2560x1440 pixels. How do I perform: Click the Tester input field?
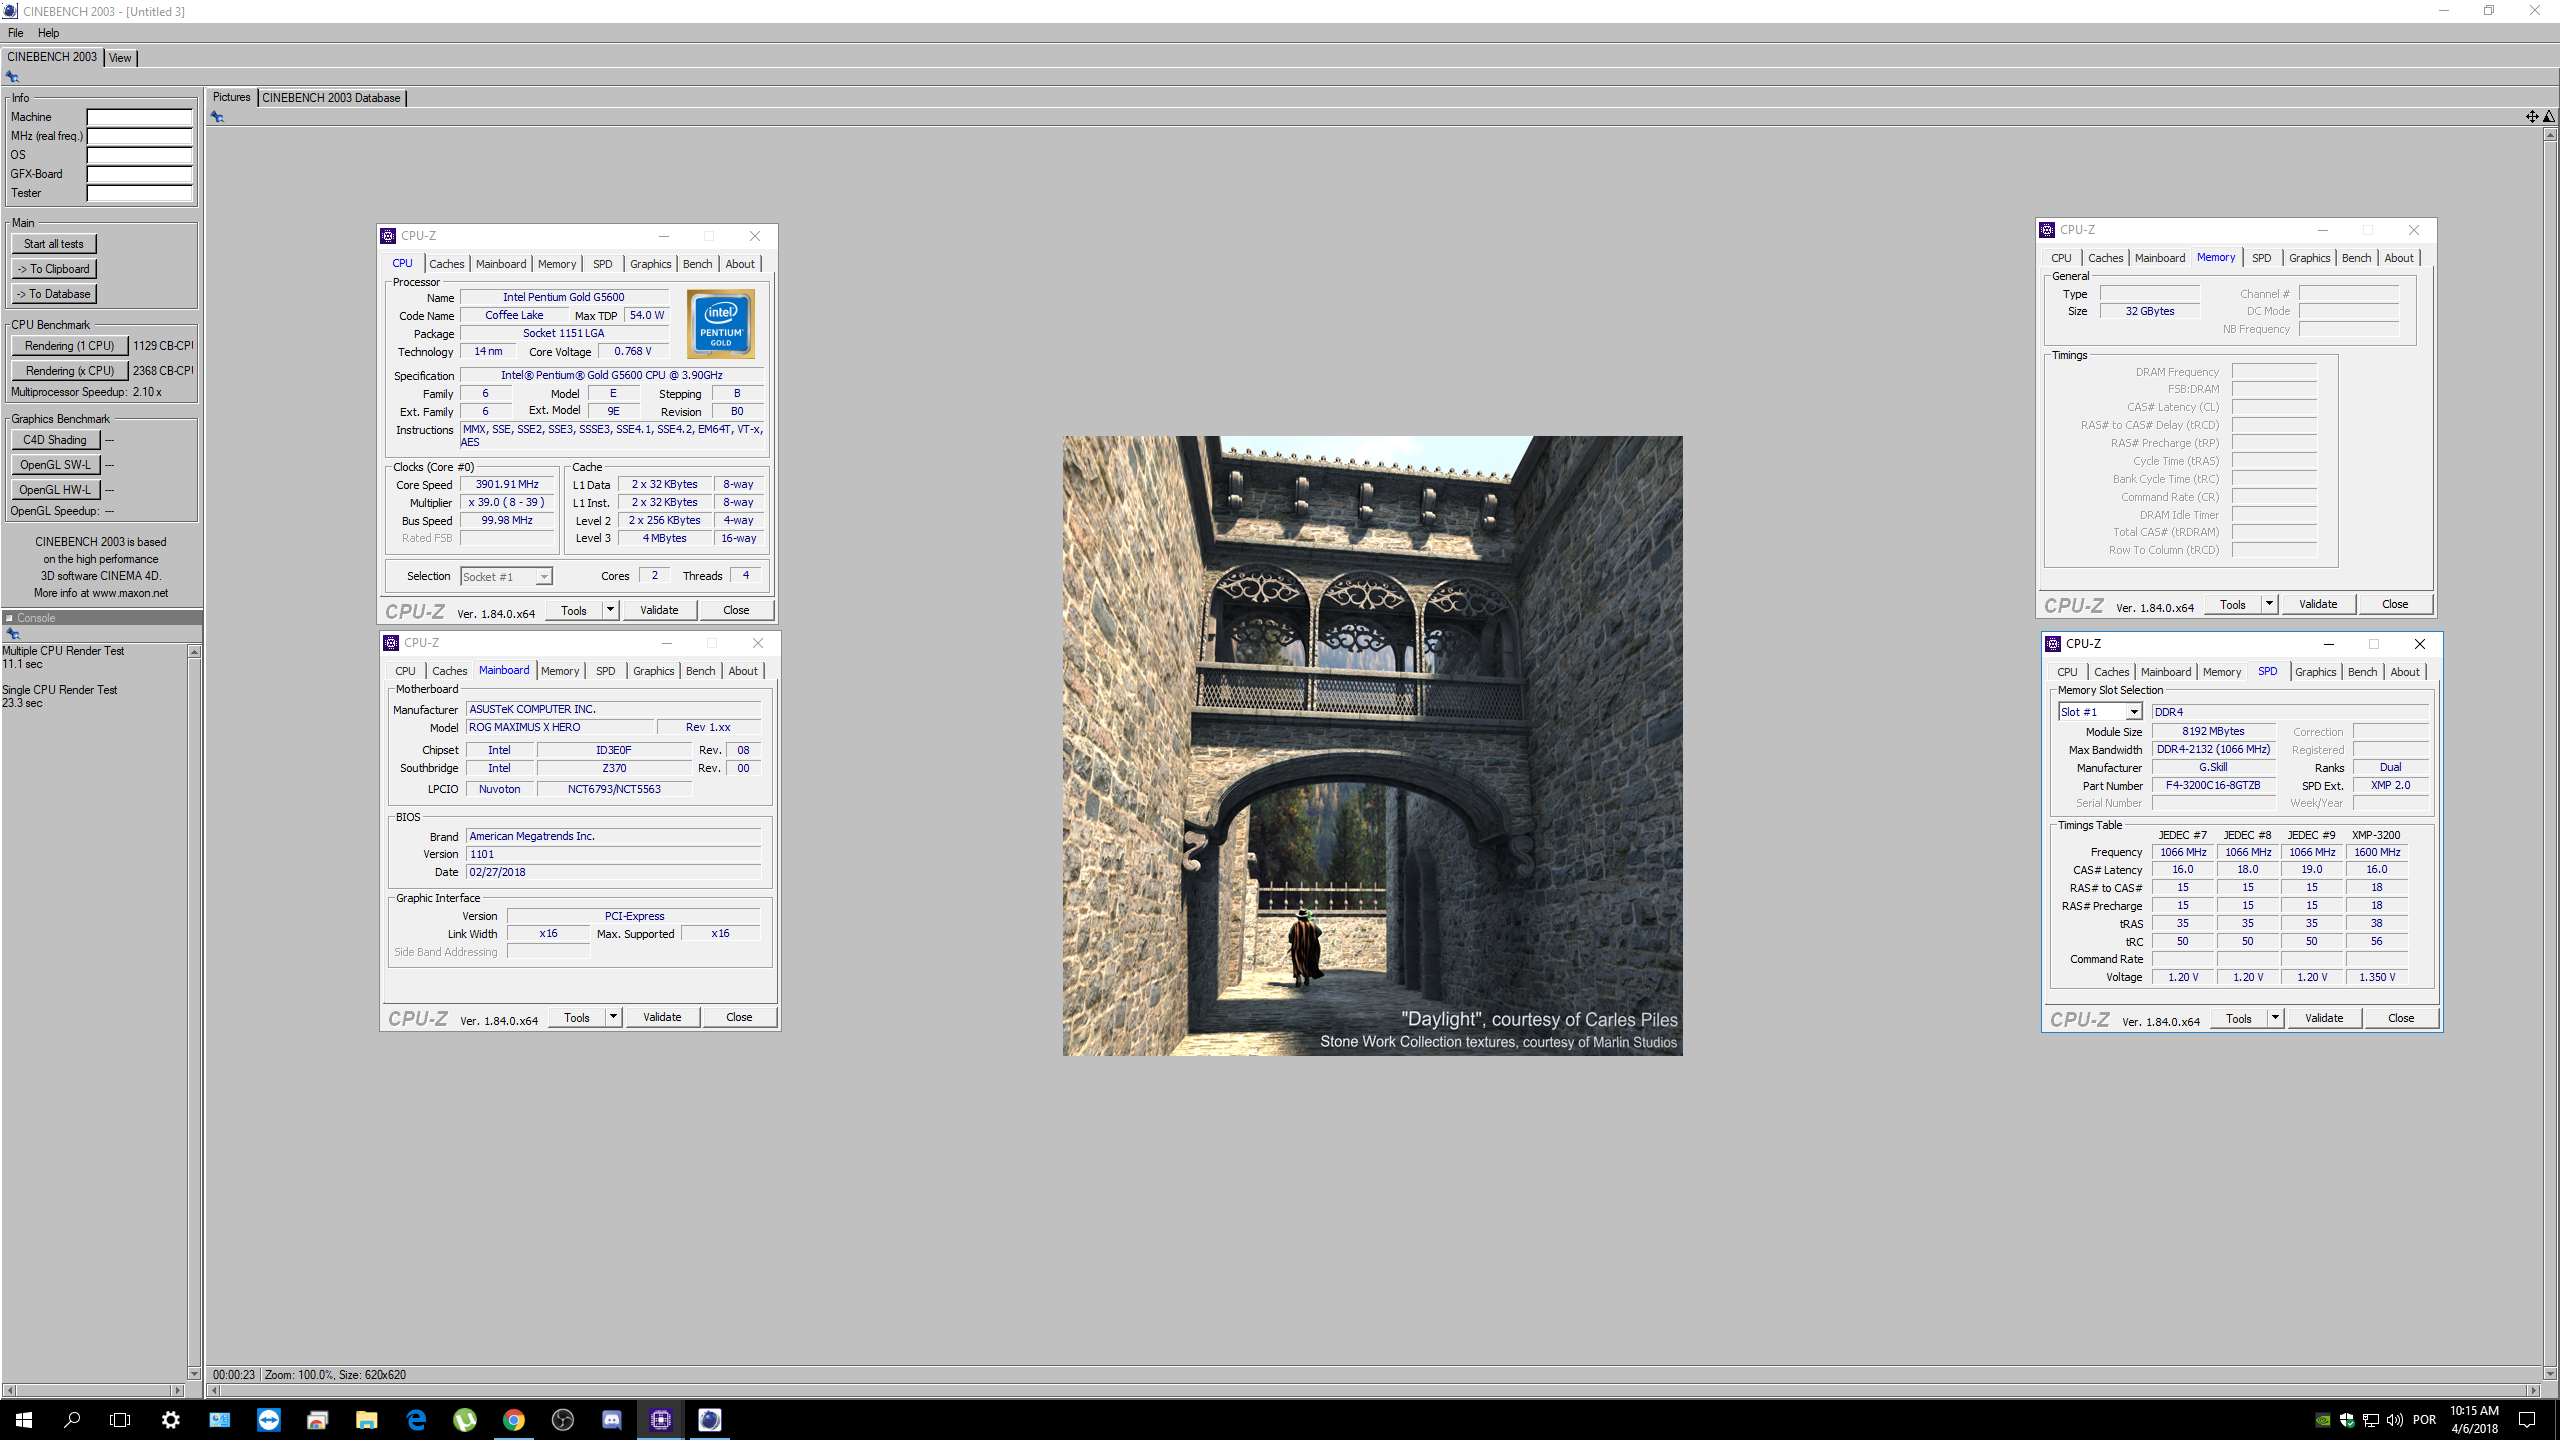[x=139, y=193]
